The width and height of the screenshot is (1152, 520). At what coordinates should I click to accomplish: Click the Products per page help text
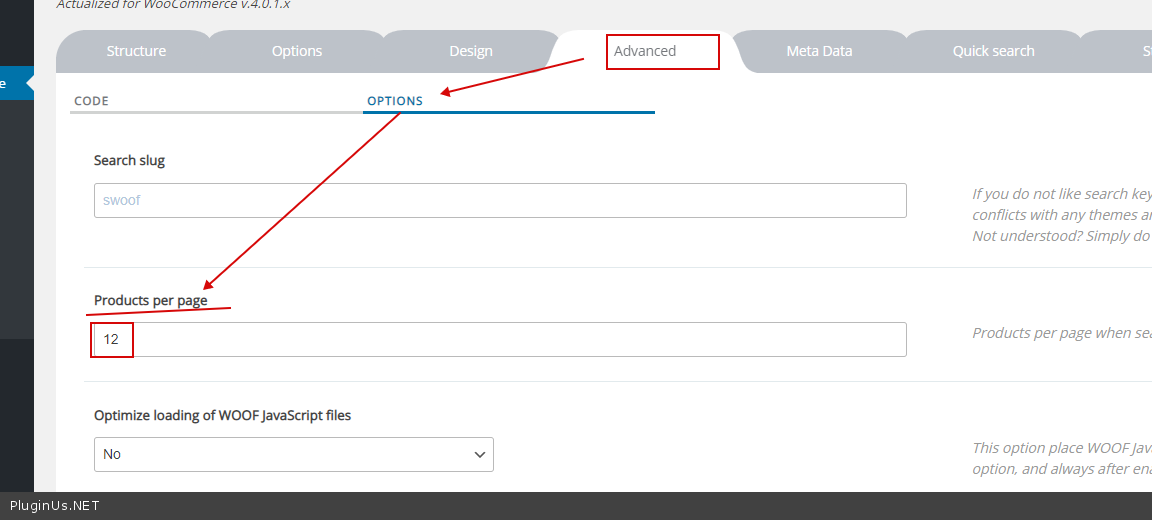pos(1060,333)
